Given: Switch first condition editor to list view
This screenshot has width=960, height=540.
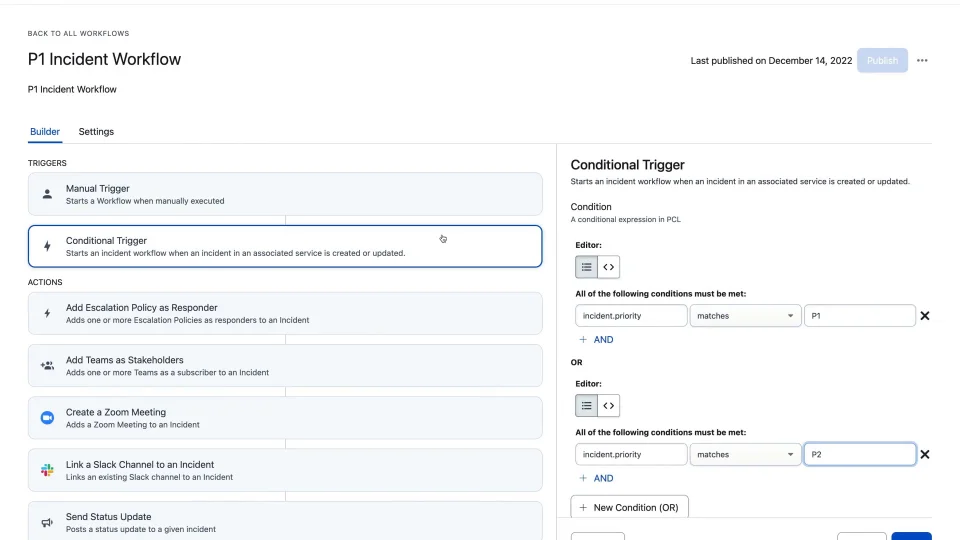Looking at the screenshot, I should [587, 267].
